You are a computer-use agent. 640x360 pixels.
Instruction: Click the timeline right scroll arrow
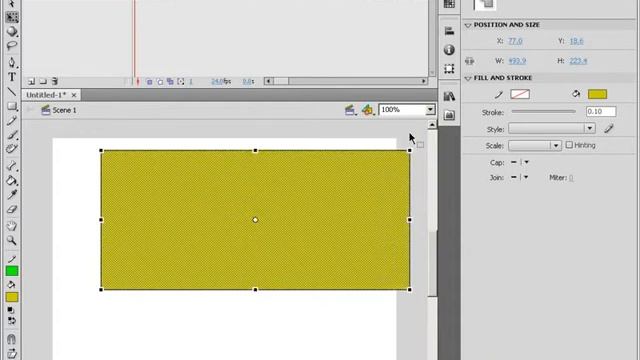[424, 81]
